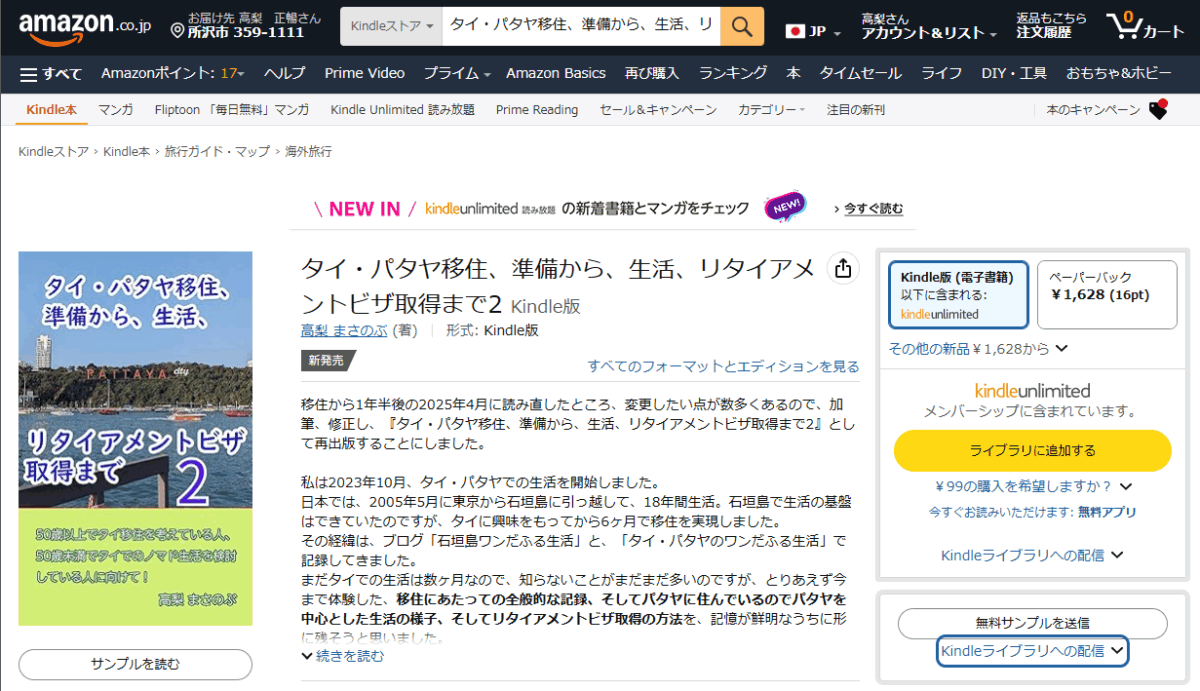
Task: Open 本 in the navigation bar
Action: click(793, 73)
